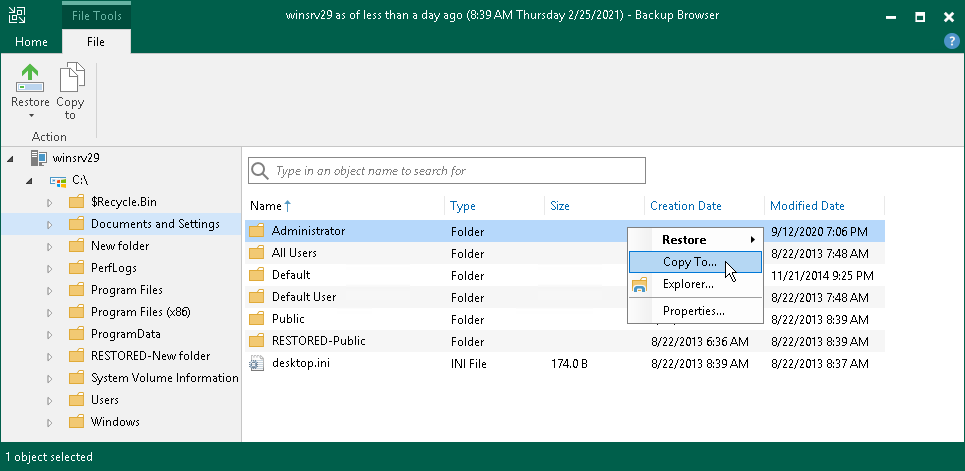Click the search magnifier icon
The image size is (965, 471).
[x=261, y=171]
